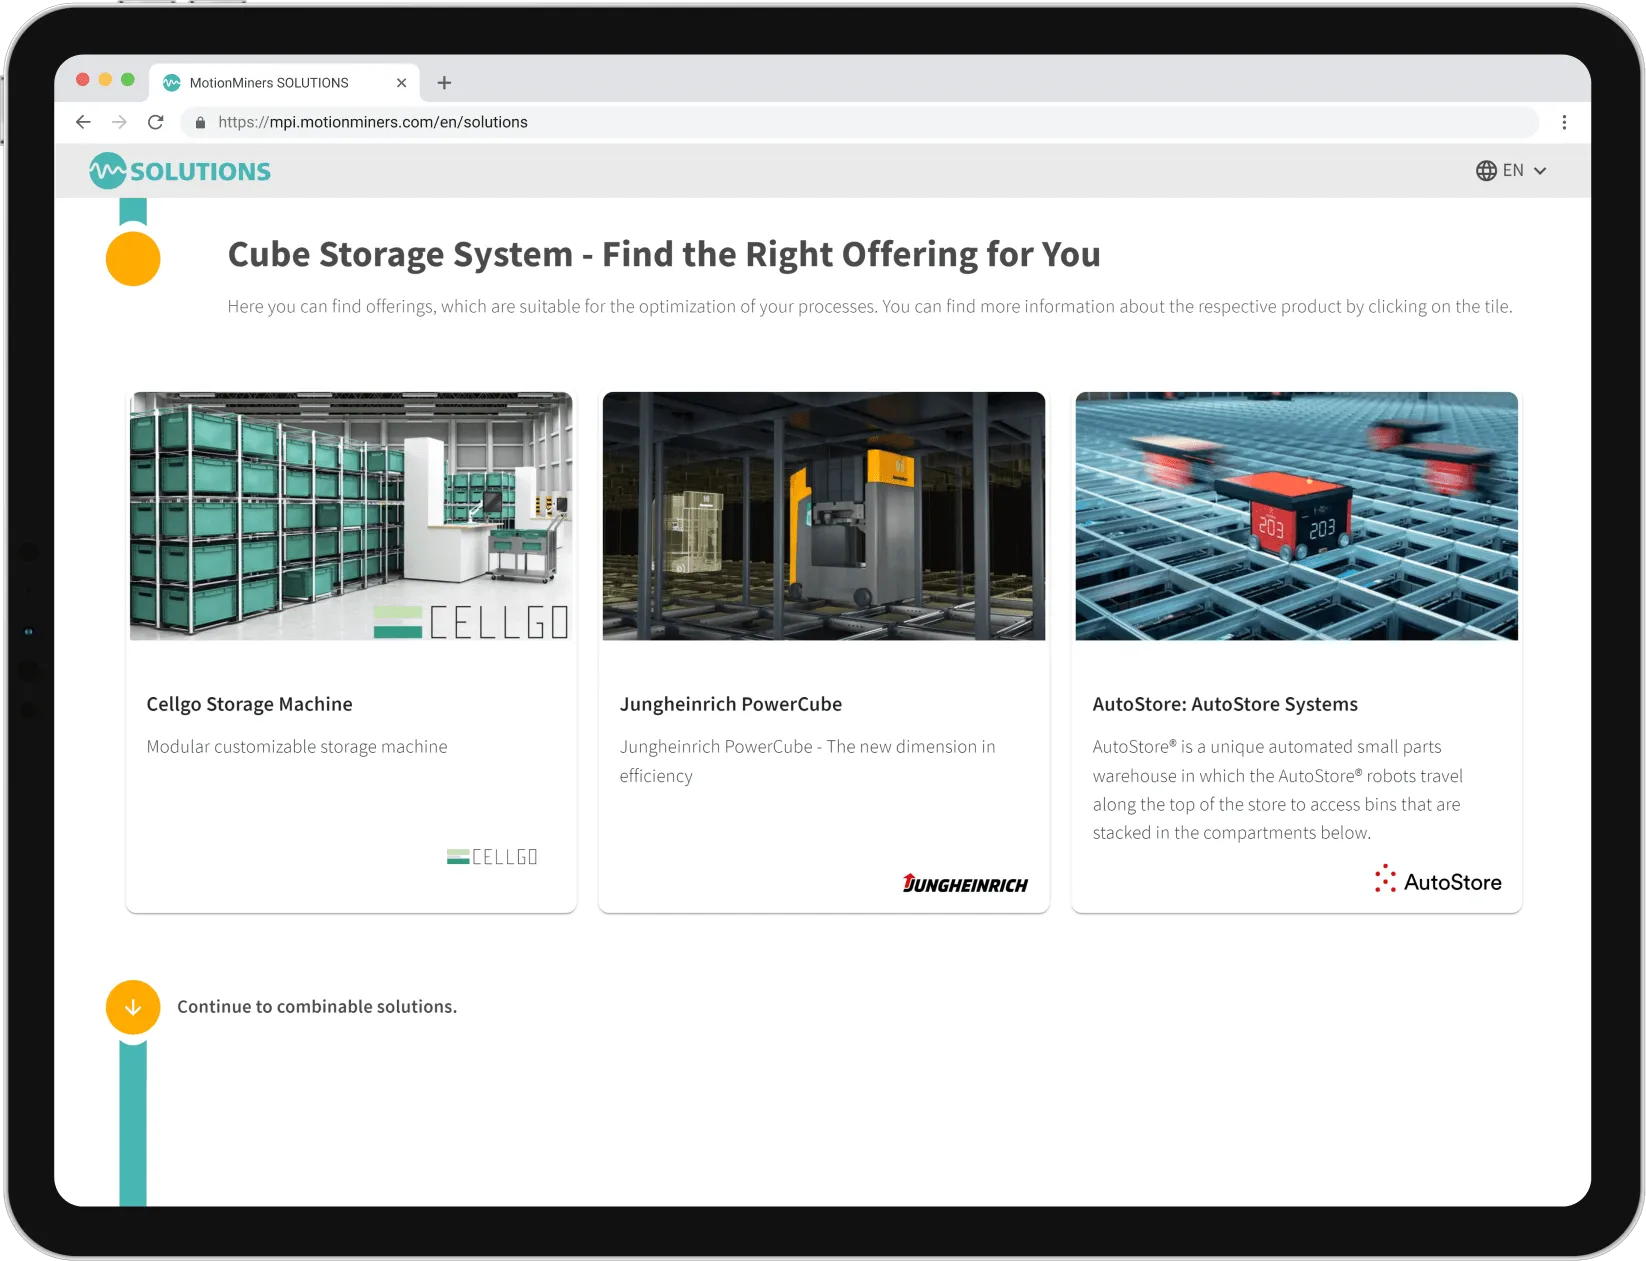The image size is (1646, 1261).
Task: Click Continue to combinable solutions
Action: pos(317,1006)
